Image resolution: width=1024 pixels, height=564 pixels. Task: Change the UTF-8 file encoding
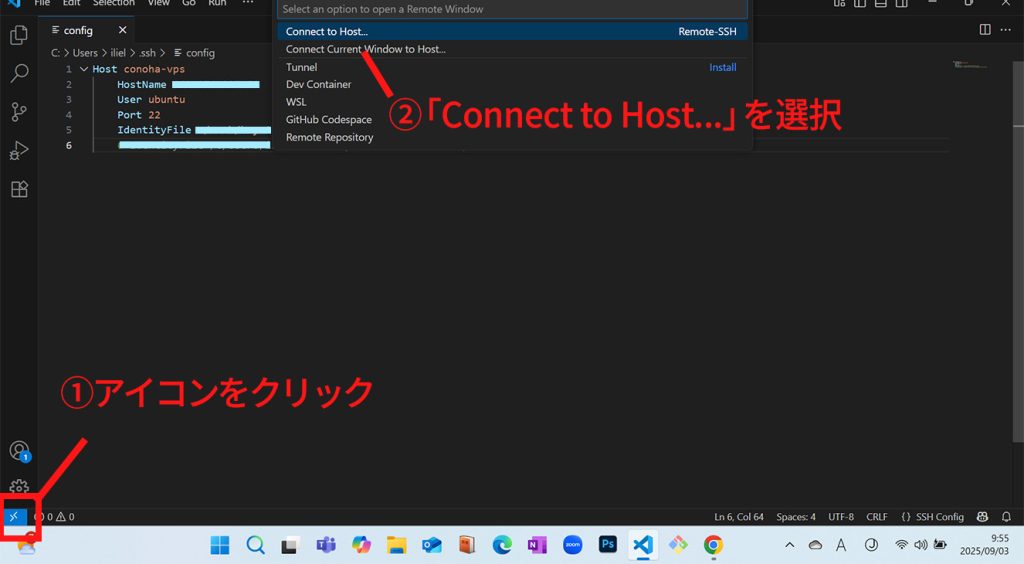coord(840,517)
